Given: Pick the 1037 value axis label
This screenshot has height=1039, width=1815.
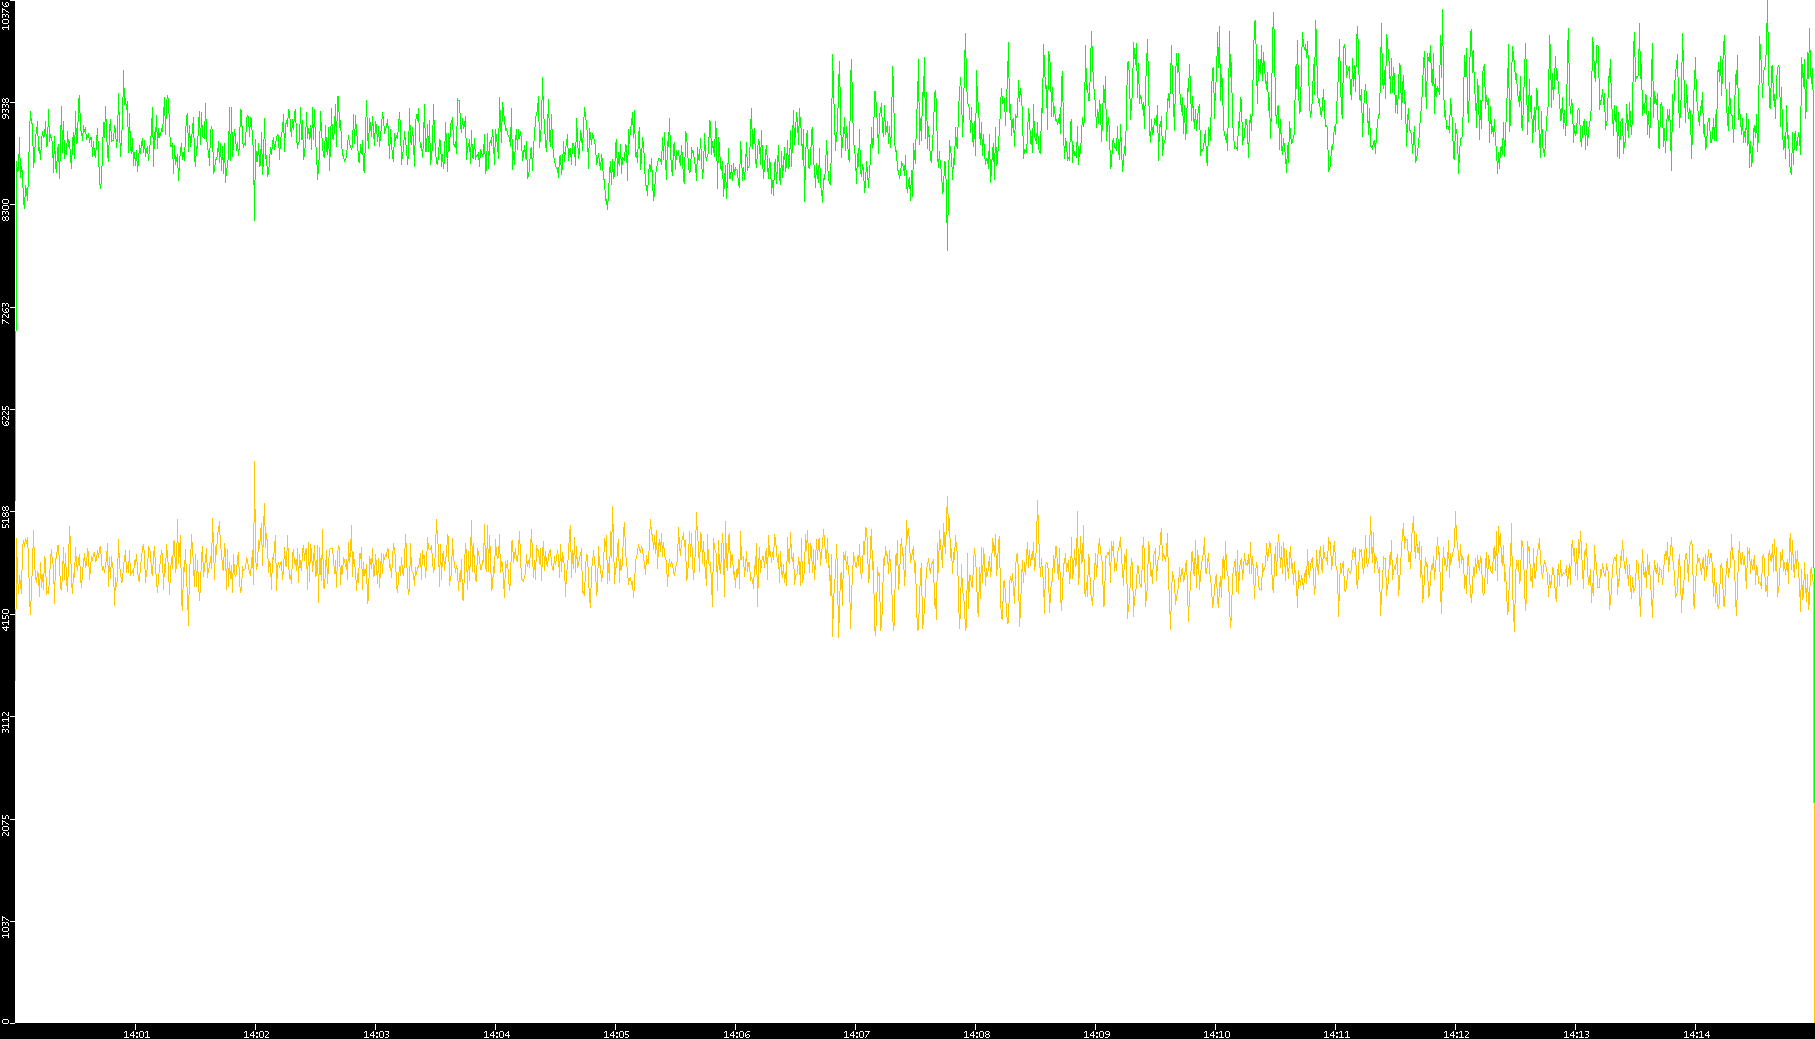Looking at the screenshot, I should point(7,927).
